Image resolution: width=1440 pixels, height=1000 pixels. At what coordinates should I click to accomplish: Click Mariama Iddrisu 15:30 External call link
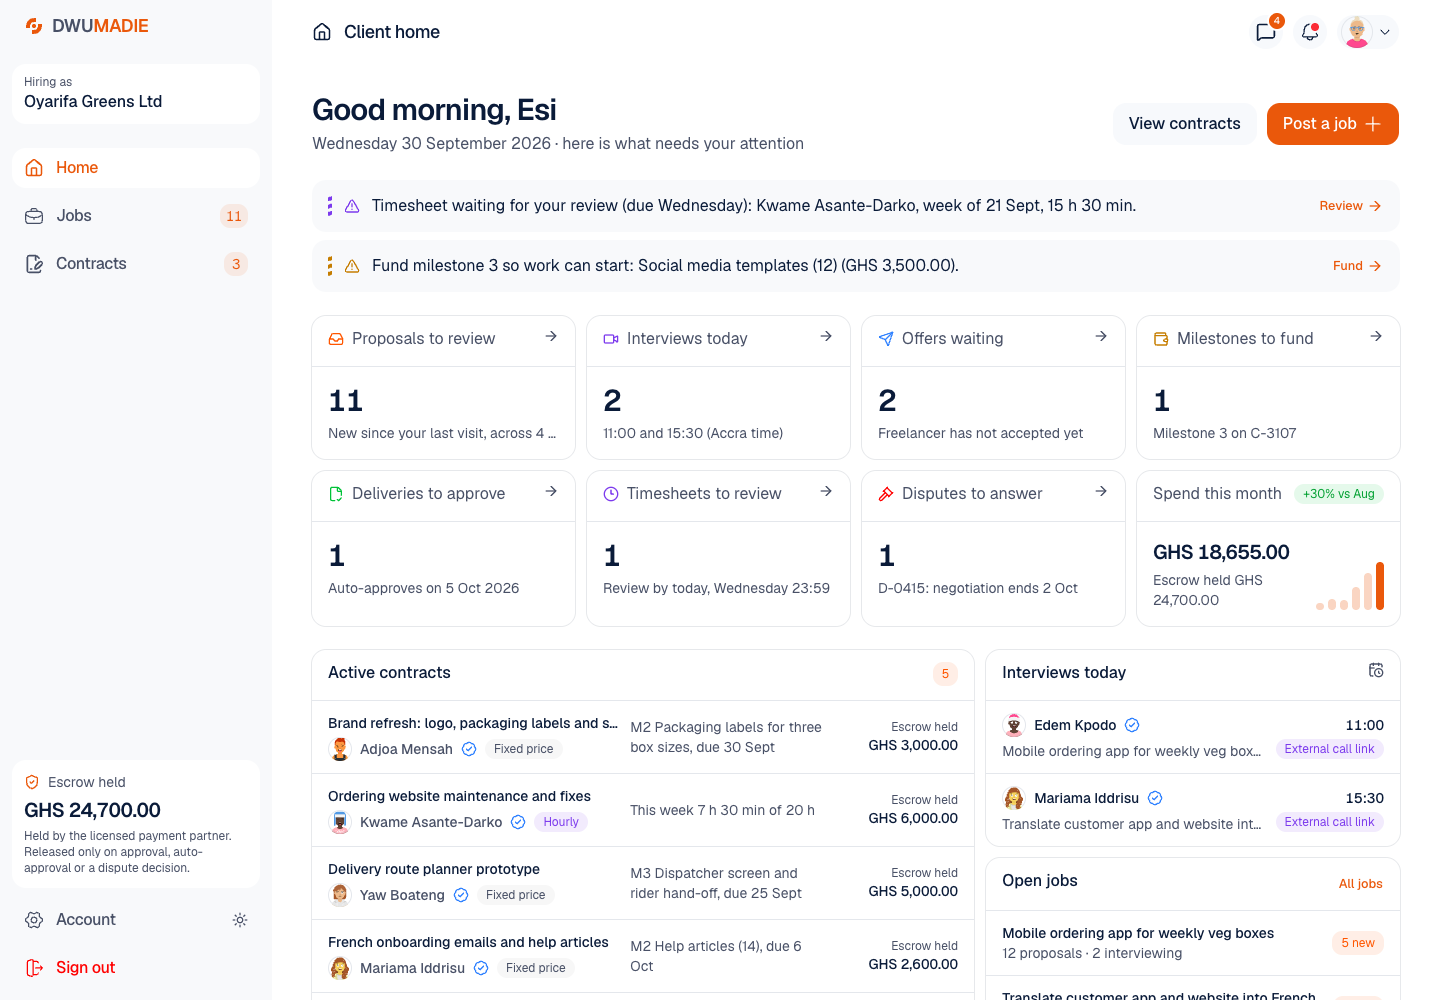1330,822
